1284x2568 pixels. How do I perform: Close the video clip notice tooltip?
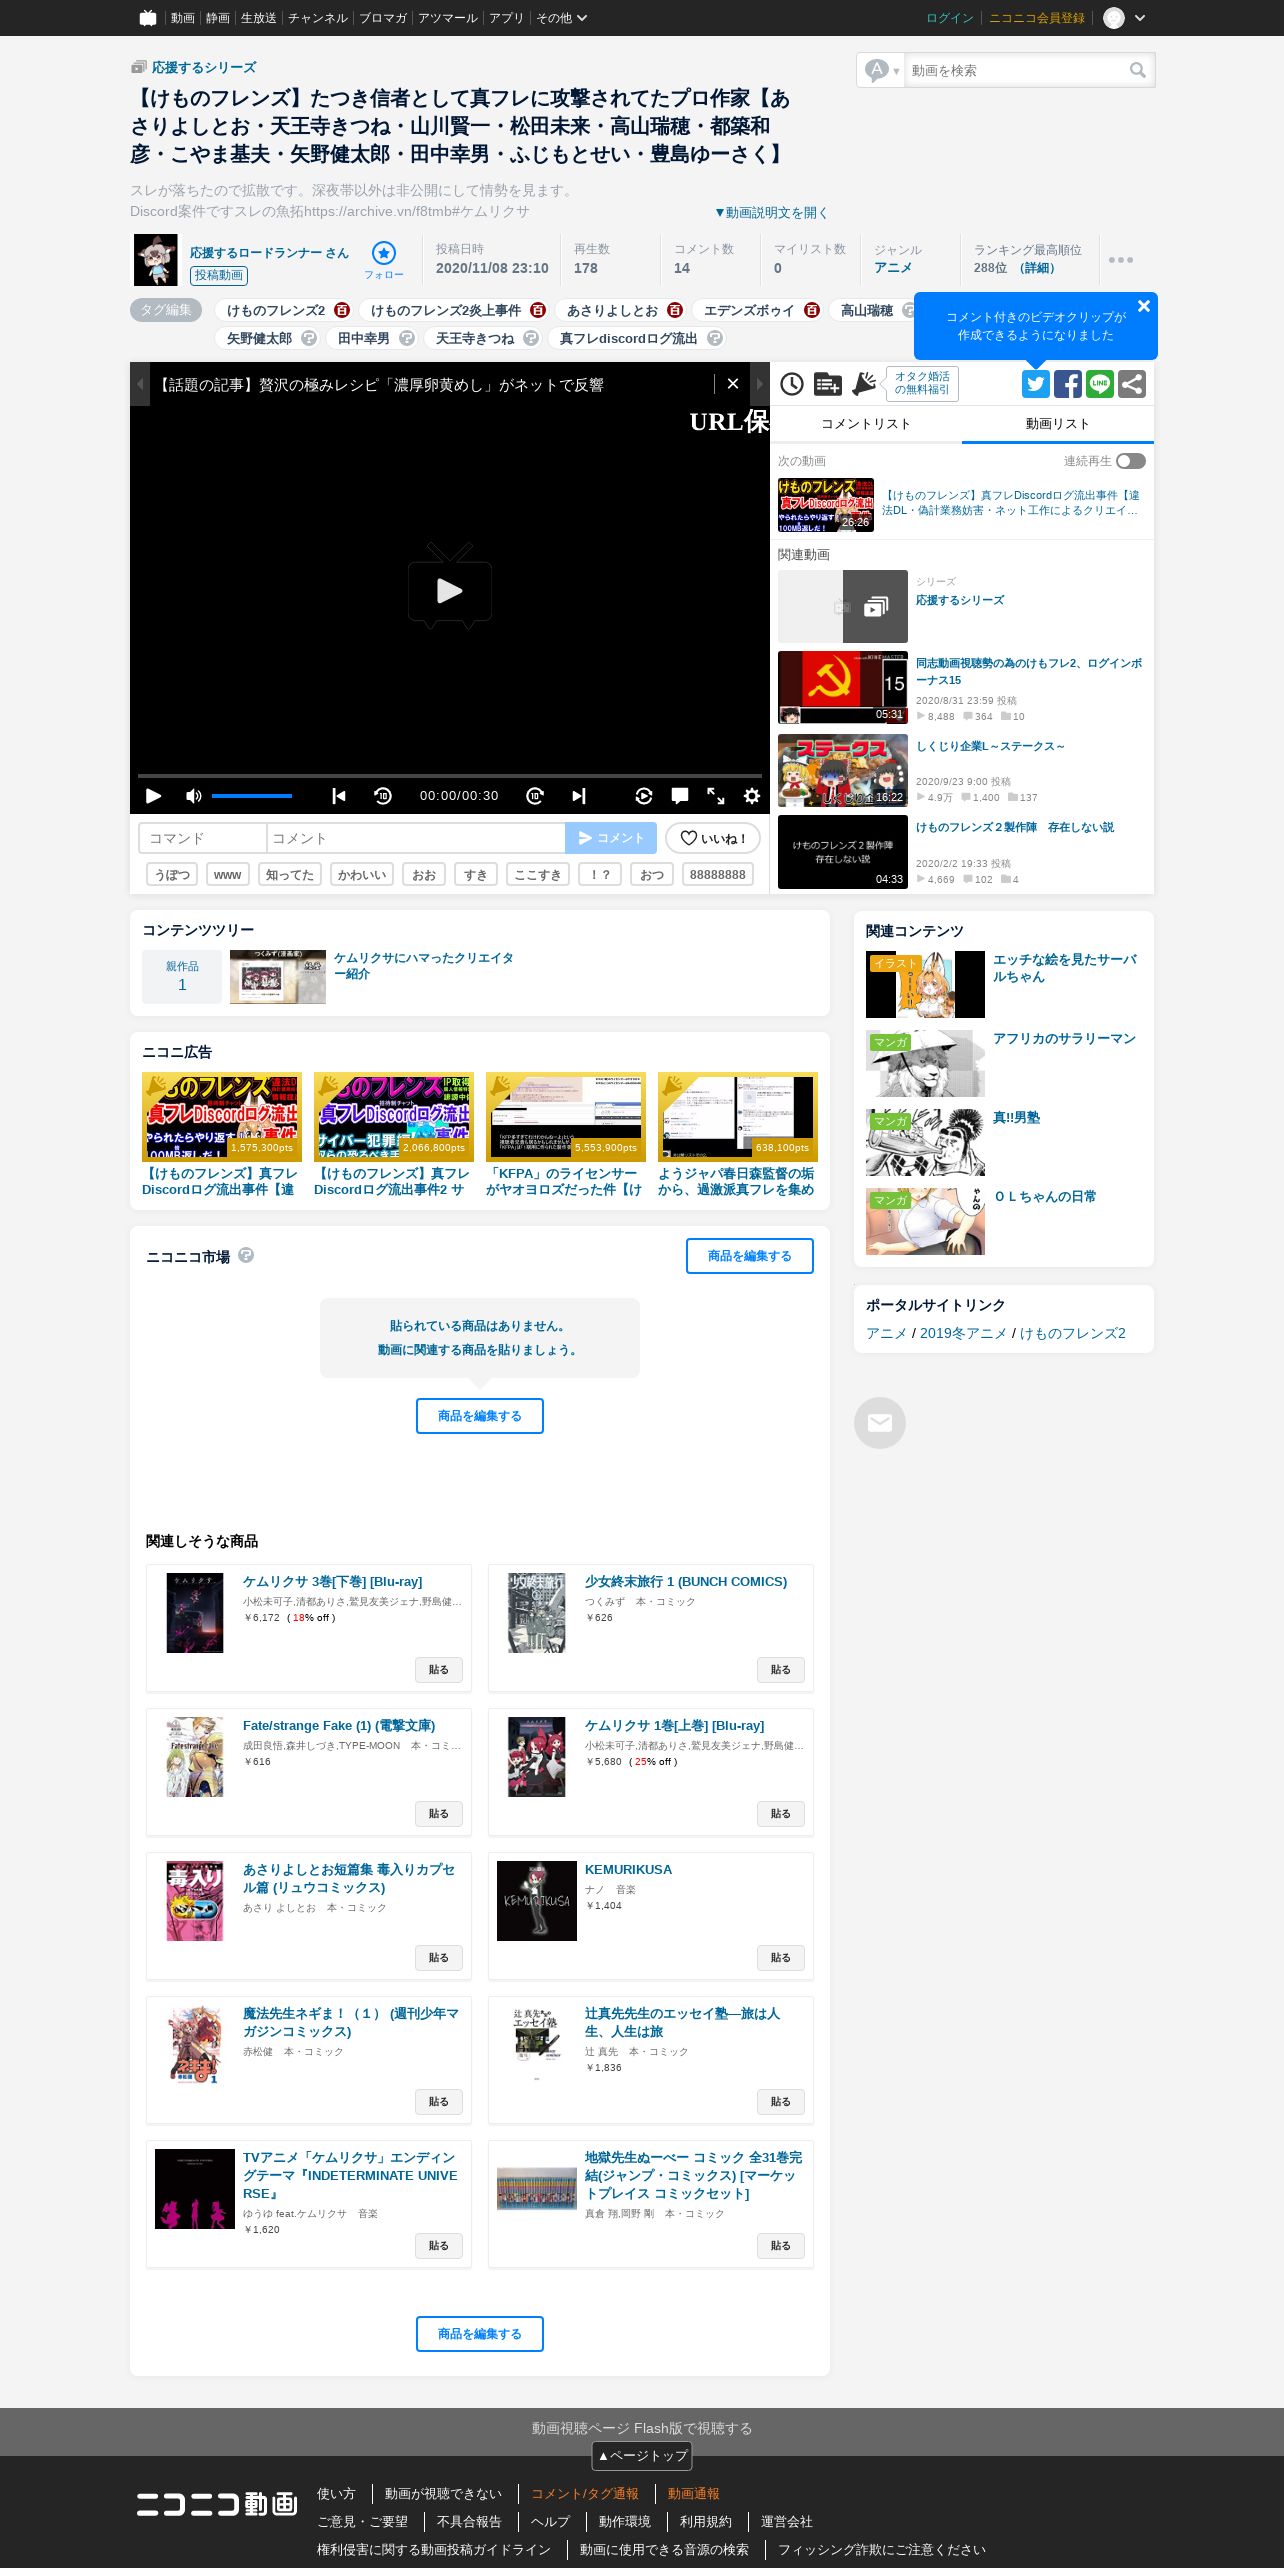tap(1144, 306)
